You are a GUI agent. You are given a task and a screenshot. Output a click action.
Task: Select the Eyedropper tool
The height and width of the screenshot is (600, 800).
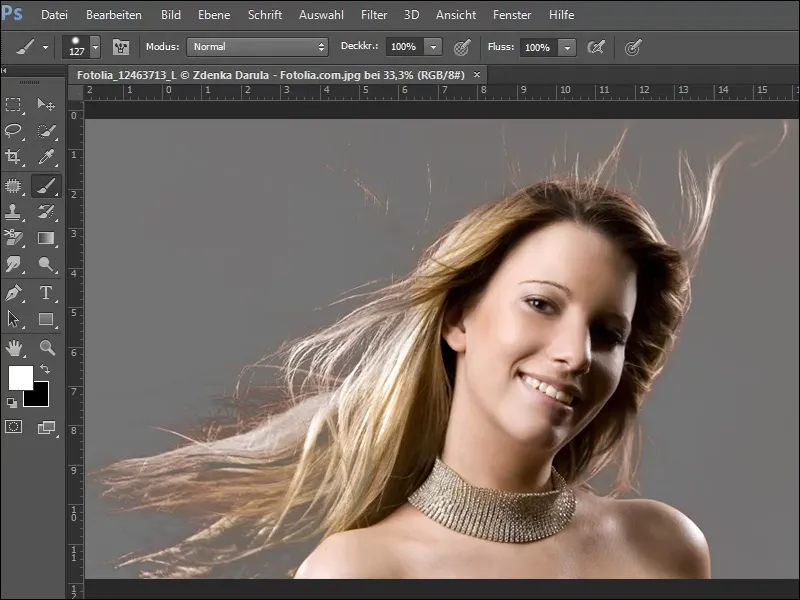[46, 157]
